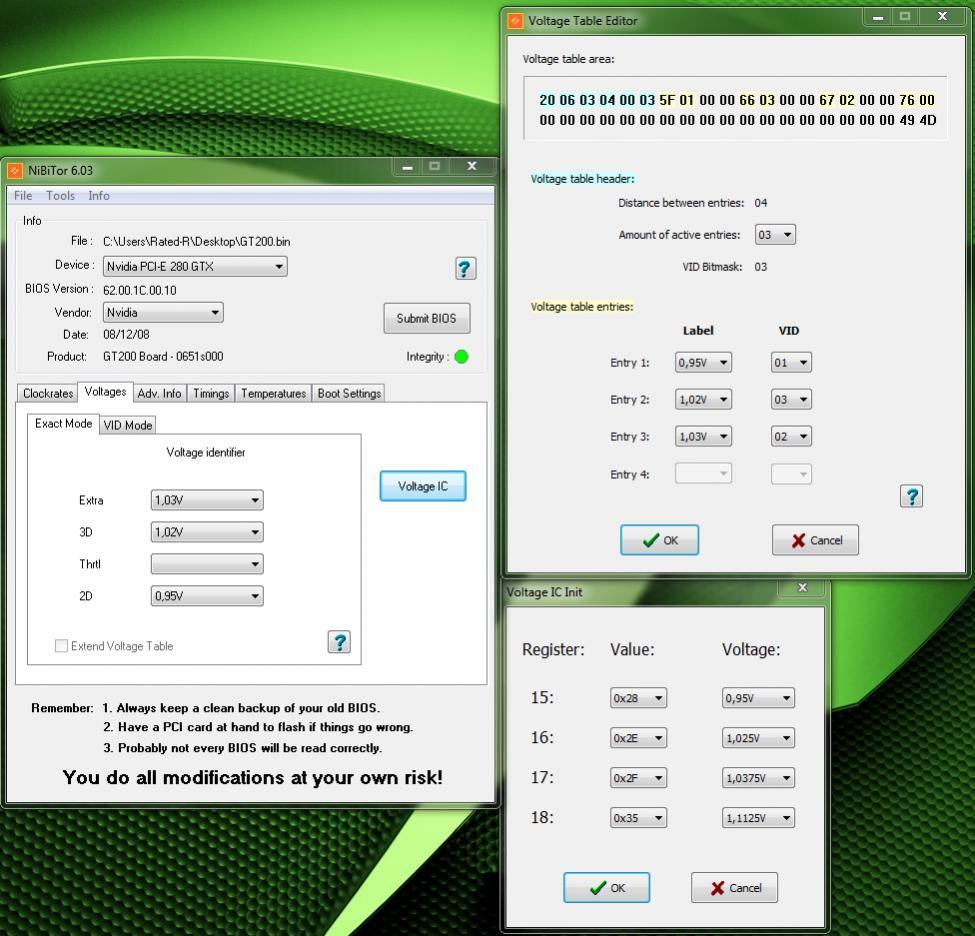Open help icon in Voltage Table Editor

911,496
